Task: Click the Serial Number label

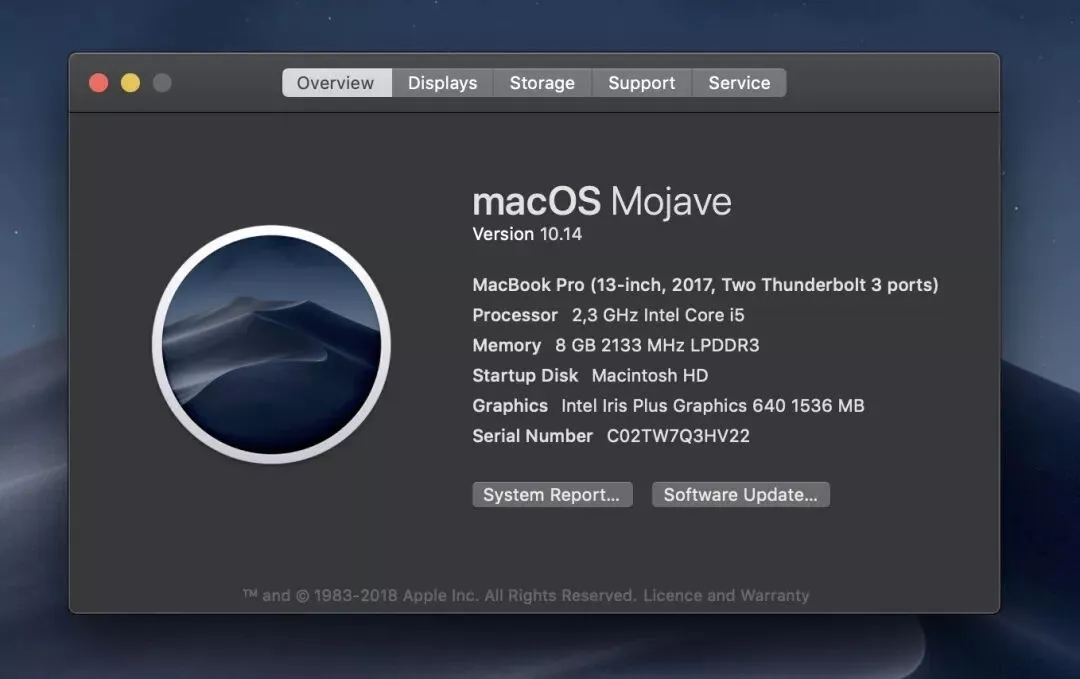Action: (532, 436)
